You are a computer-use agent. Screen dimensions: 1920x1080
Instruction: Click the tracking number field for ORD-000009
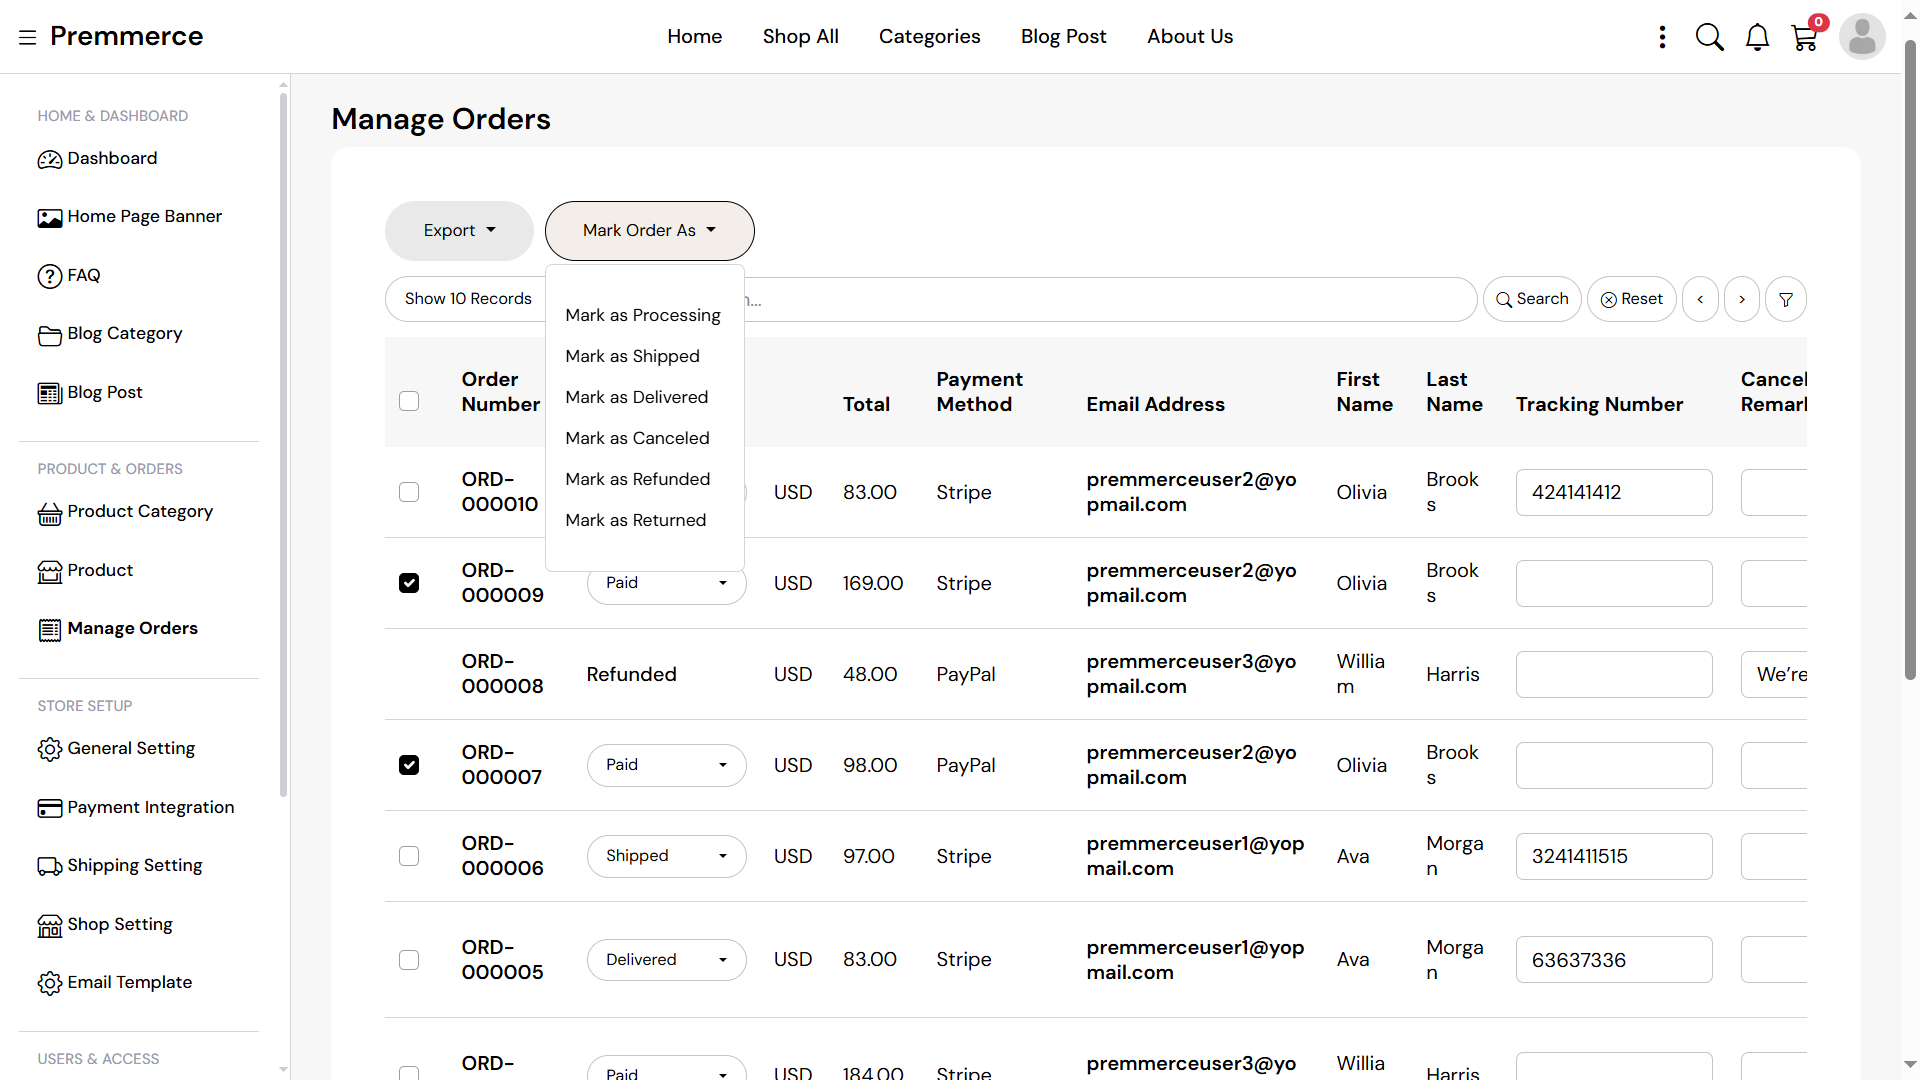(x=1613, y=583)
